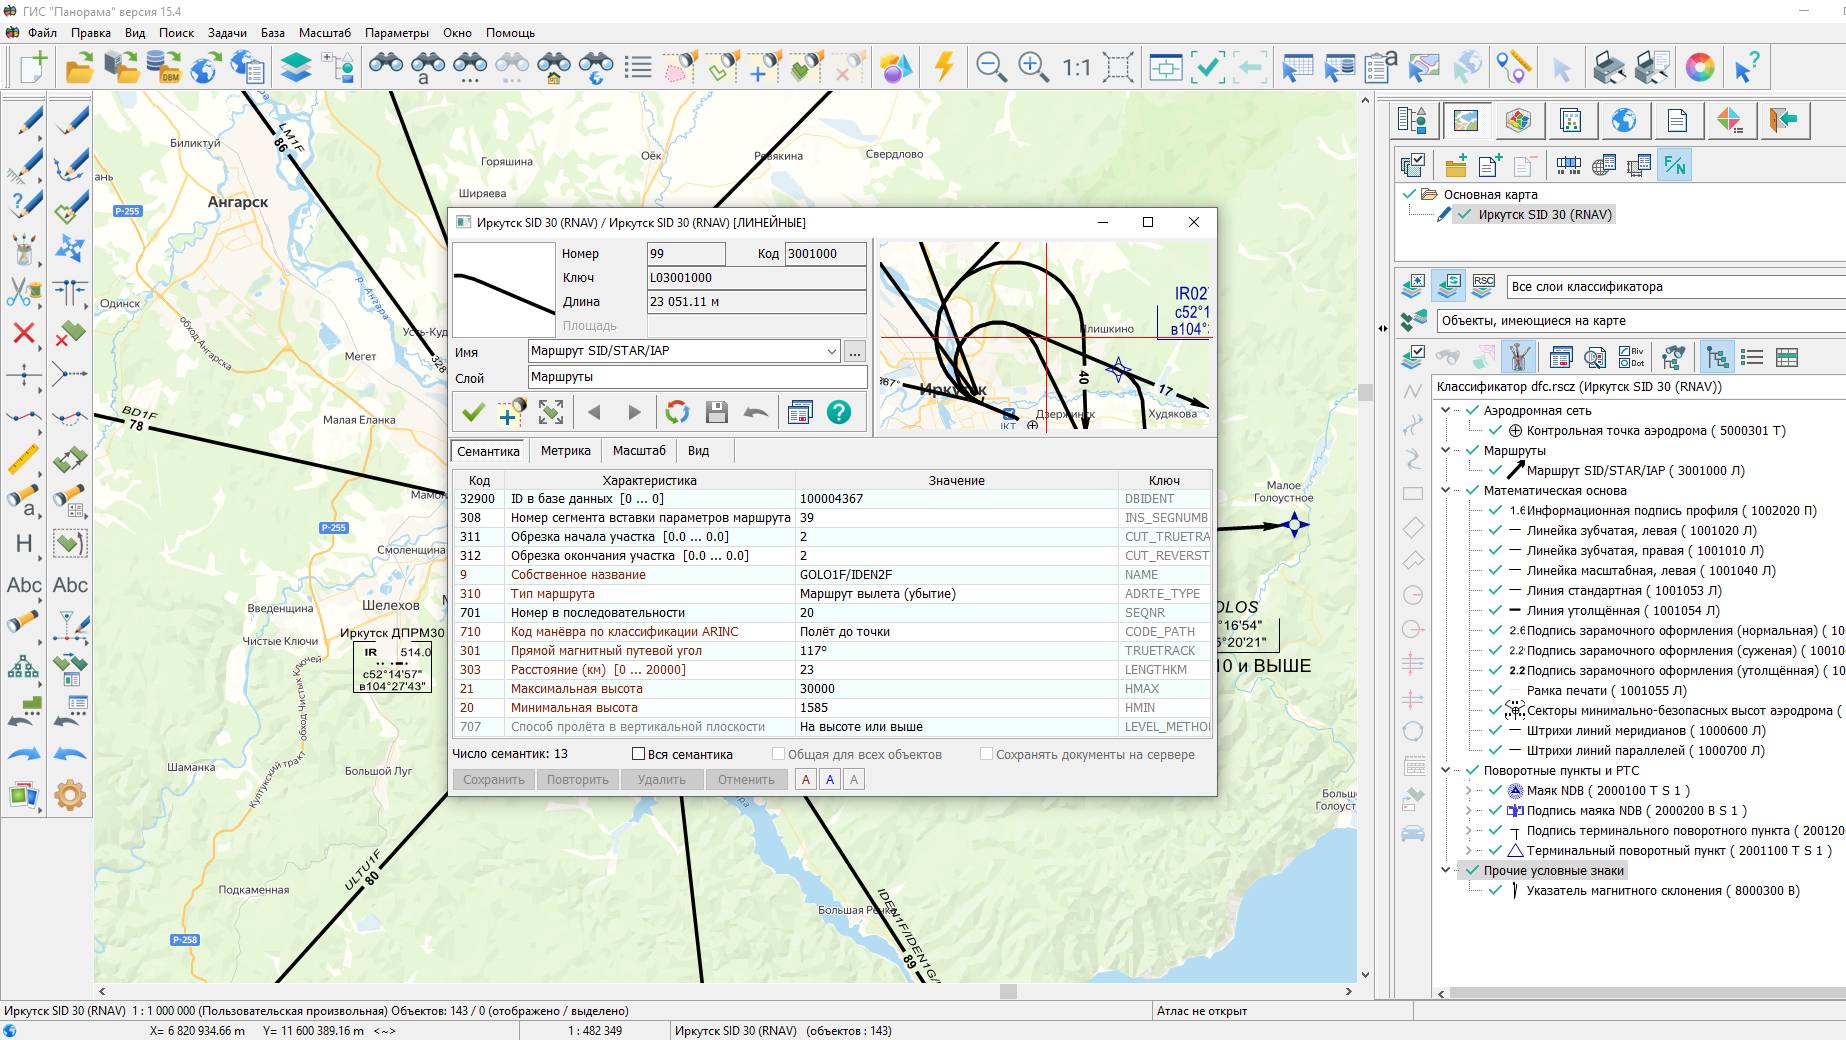Switch to the 'Метрика' tab

pyautogui.click(x=565, y=451)
